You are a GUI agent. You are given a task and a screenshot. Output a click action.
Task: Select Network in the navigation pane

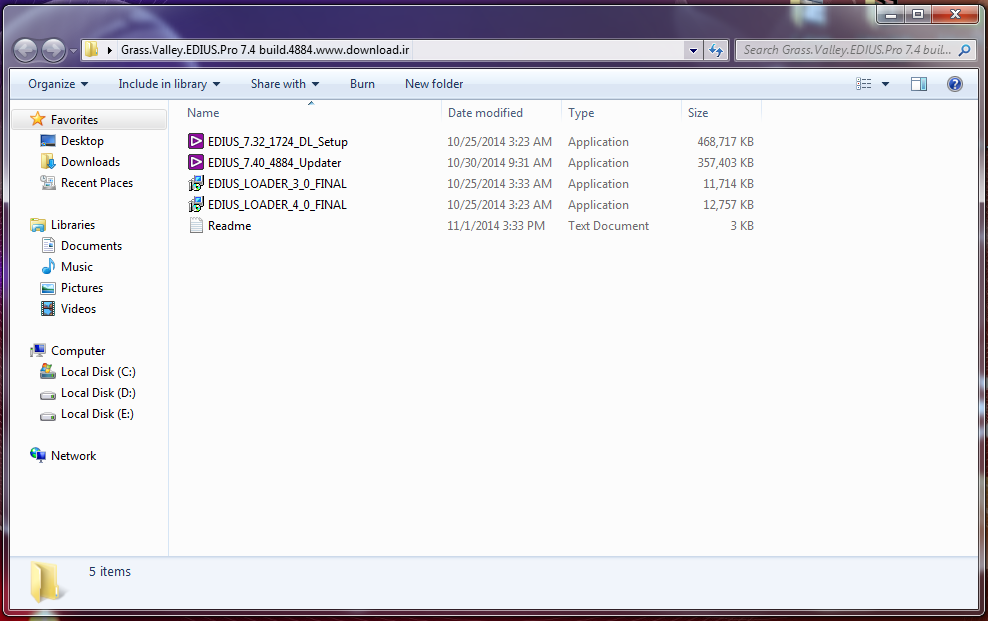74,455
